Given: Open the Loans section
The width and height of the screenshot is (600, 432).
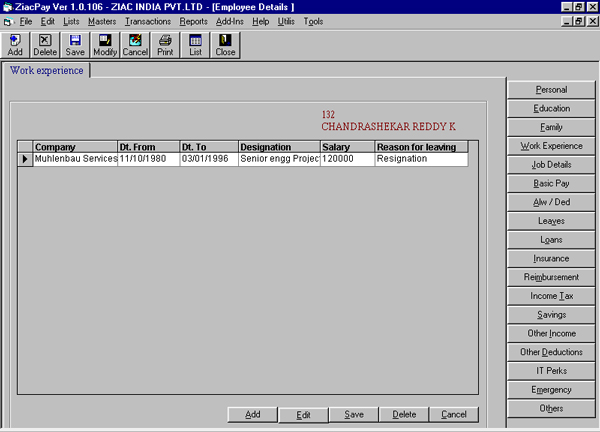Looking at the screenshot, I should click(x=551, y=240).
